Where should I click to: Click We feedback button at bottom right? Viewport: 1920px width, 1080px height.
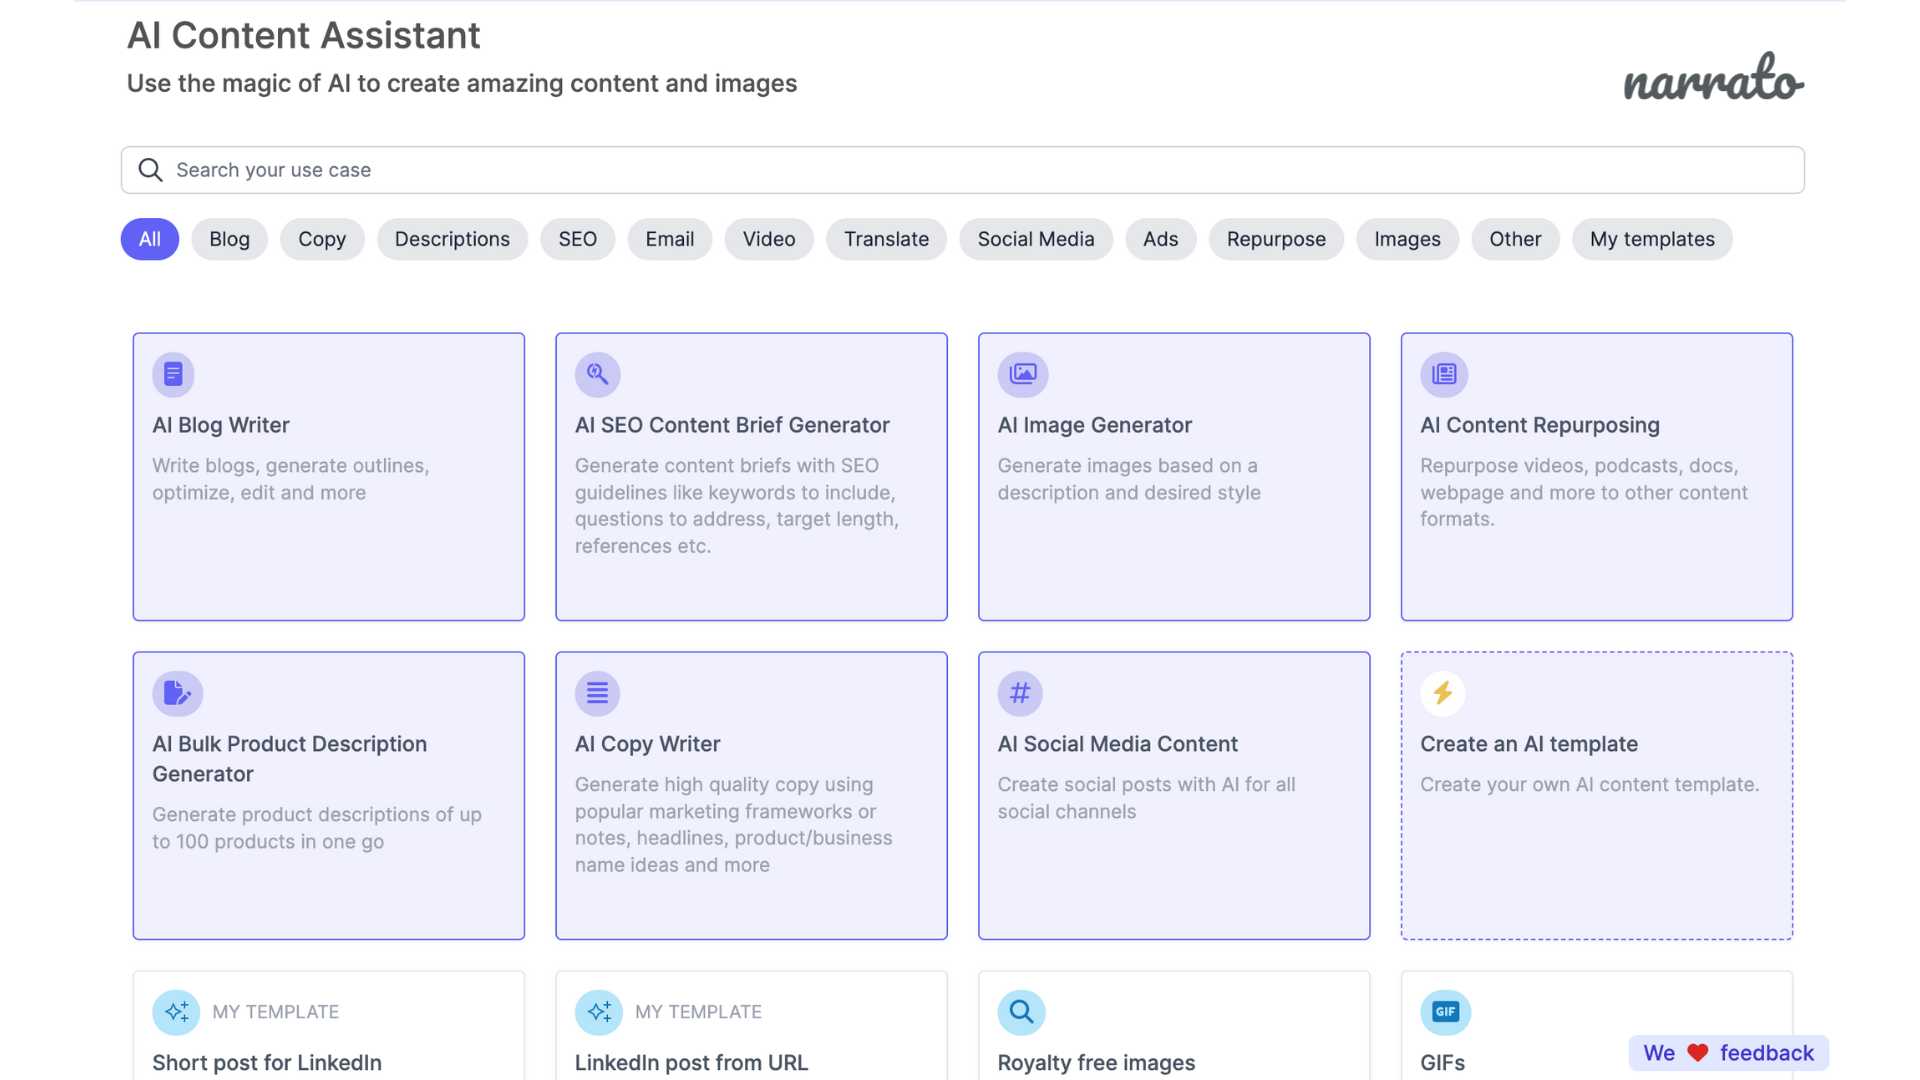tap(1727, 1054)
